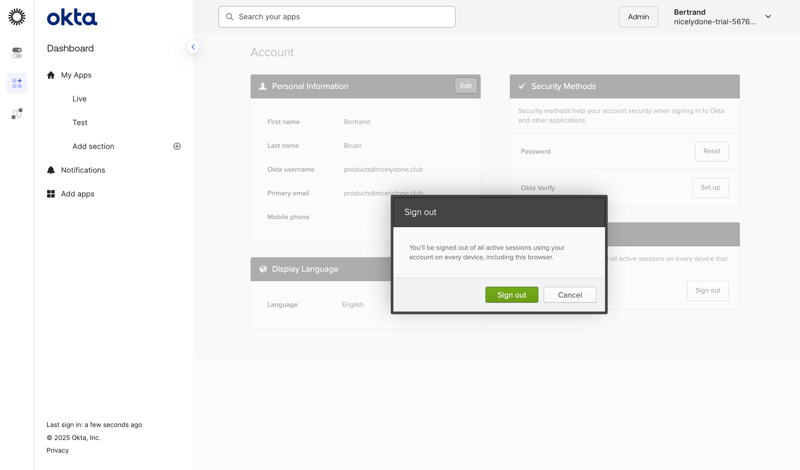Viewport: 800px width, 470px height.
Task: Click the grid icon beside Add apps
Action: pyautogui.click(x=51, y=194)
